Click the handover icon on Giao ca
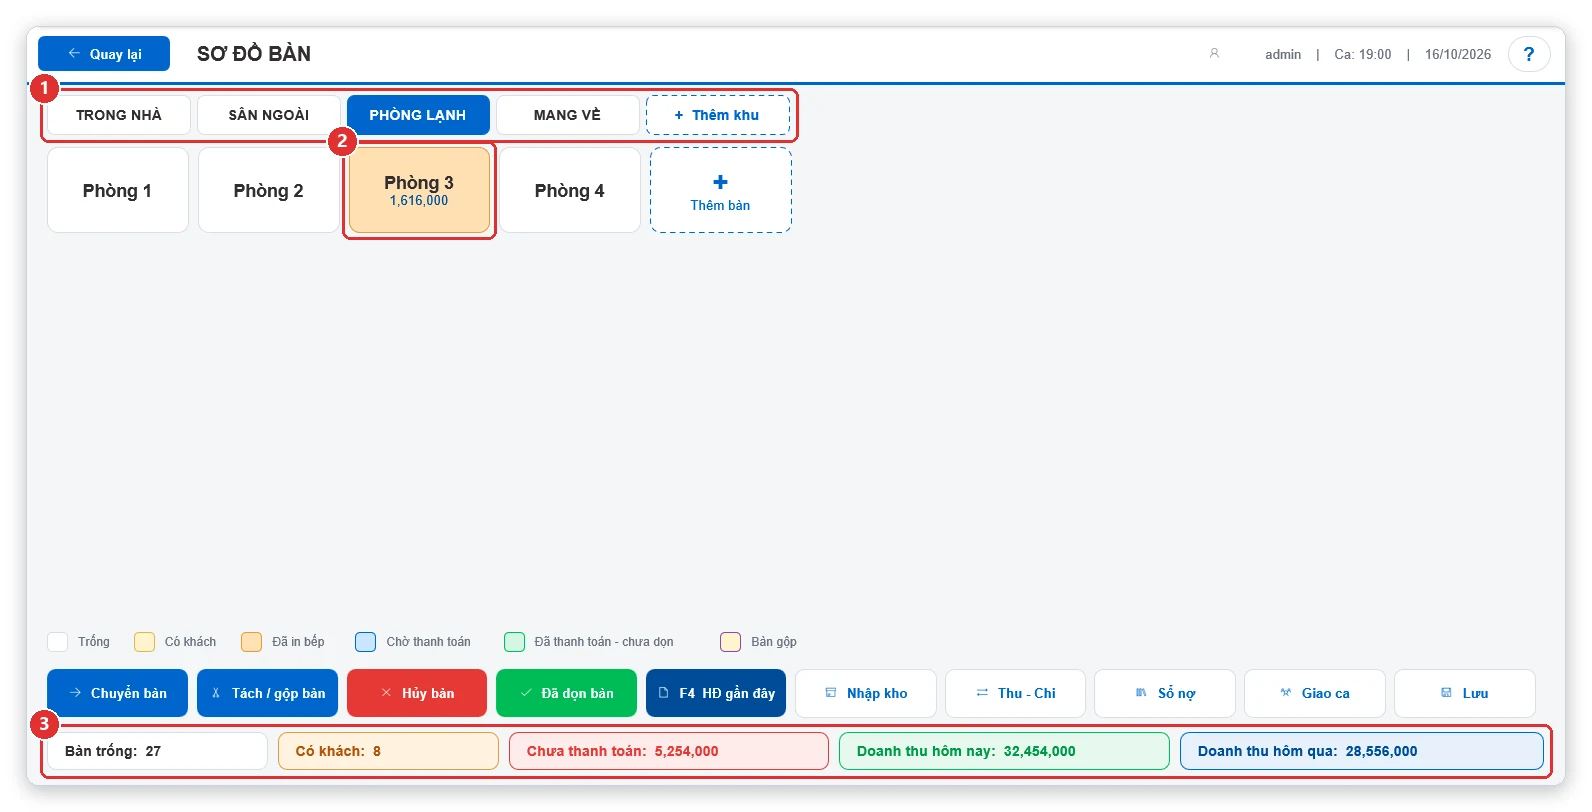This screenshot has height=812, width=1592. (x=1285, y=692)
